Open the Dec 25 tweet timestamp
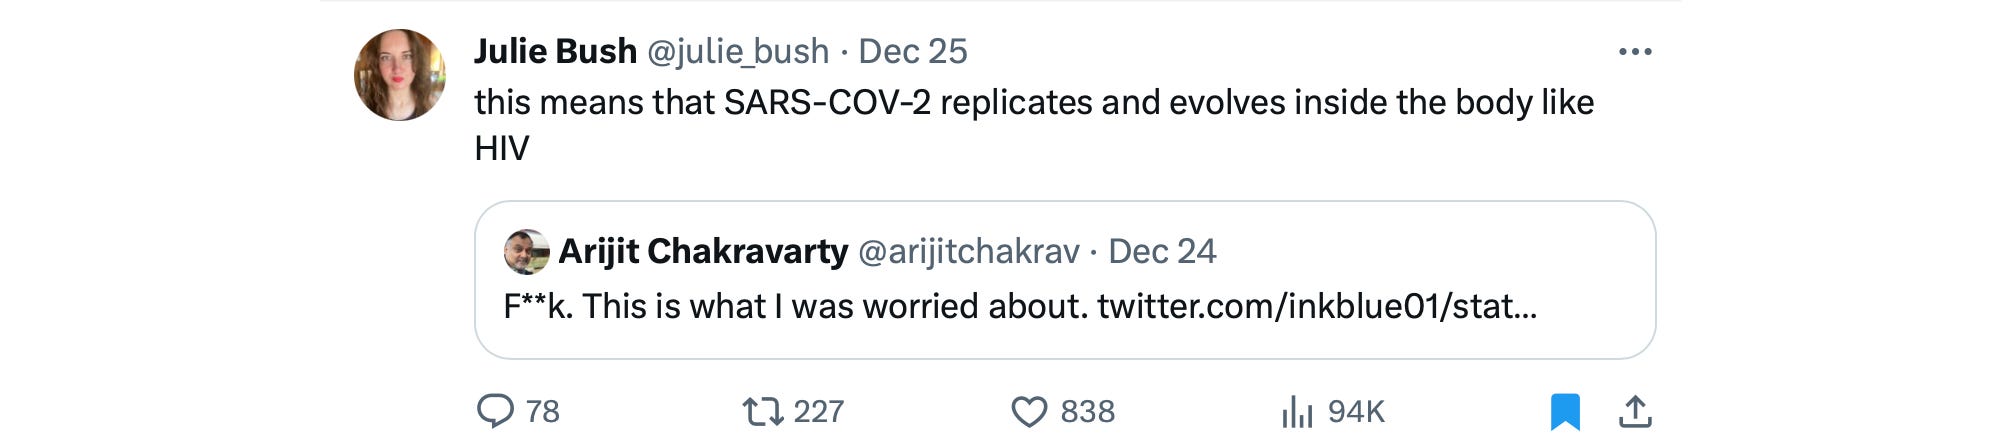Image resolution: width=2002 pixels, height=448 pixels. point(913,51)
